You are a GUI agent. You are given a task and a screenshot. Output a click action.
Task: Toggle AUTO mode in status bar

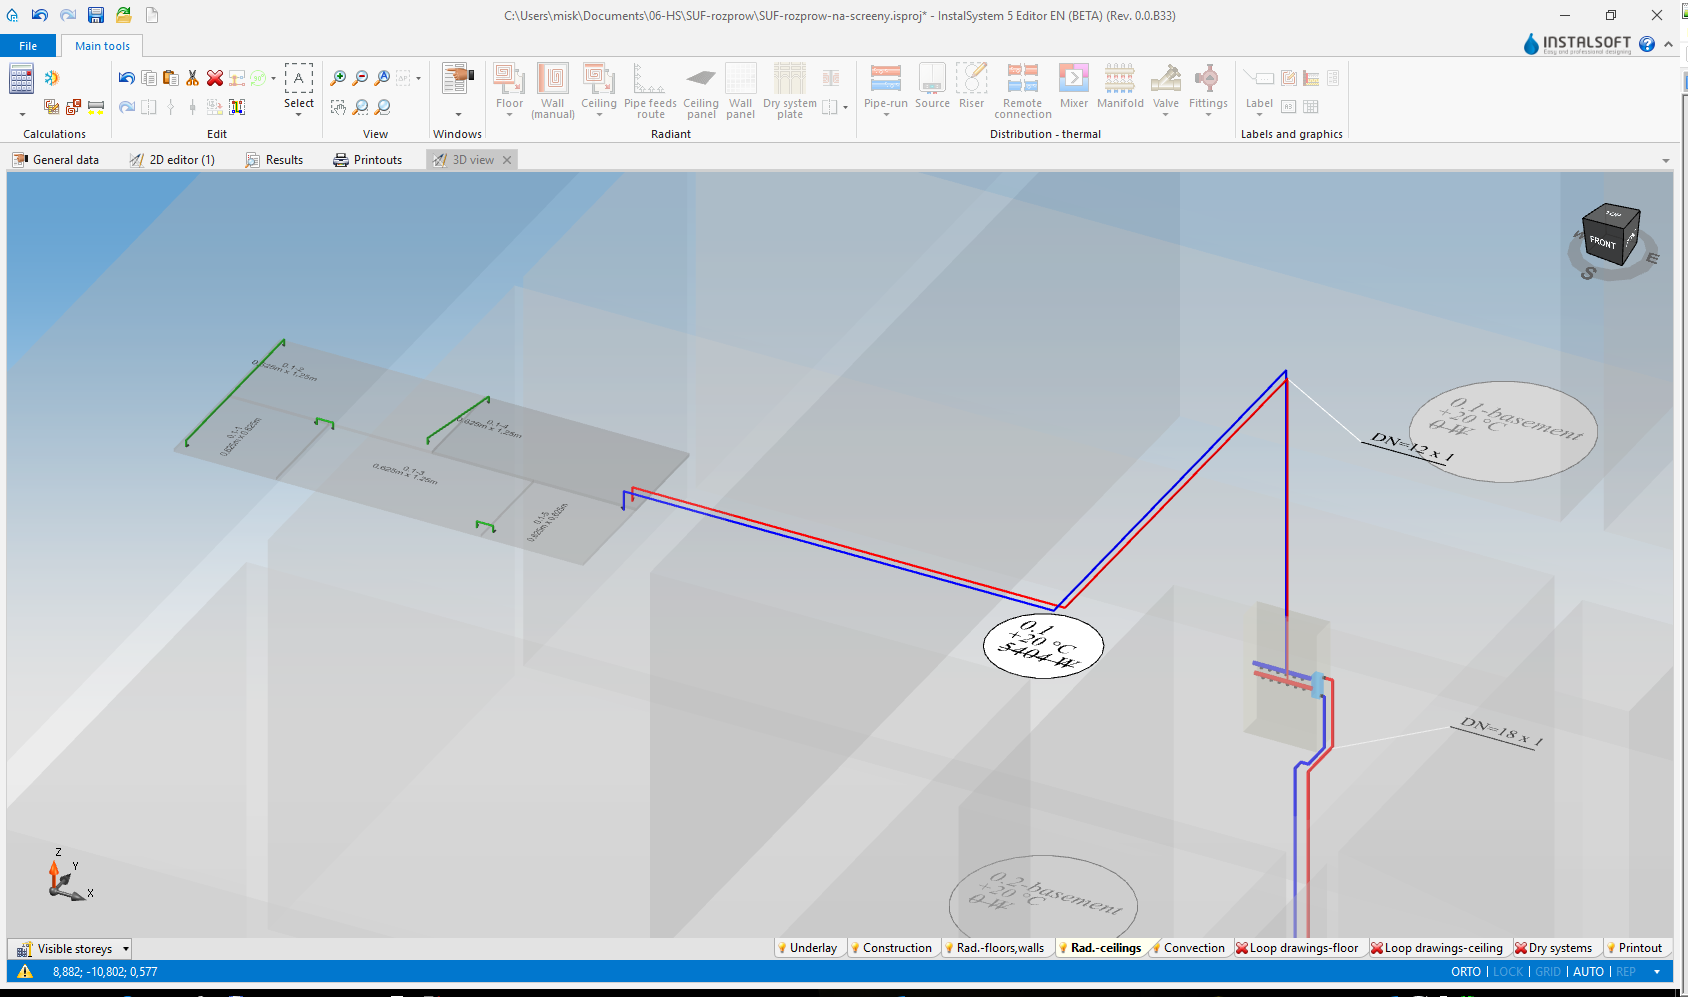click(1588, 972)
